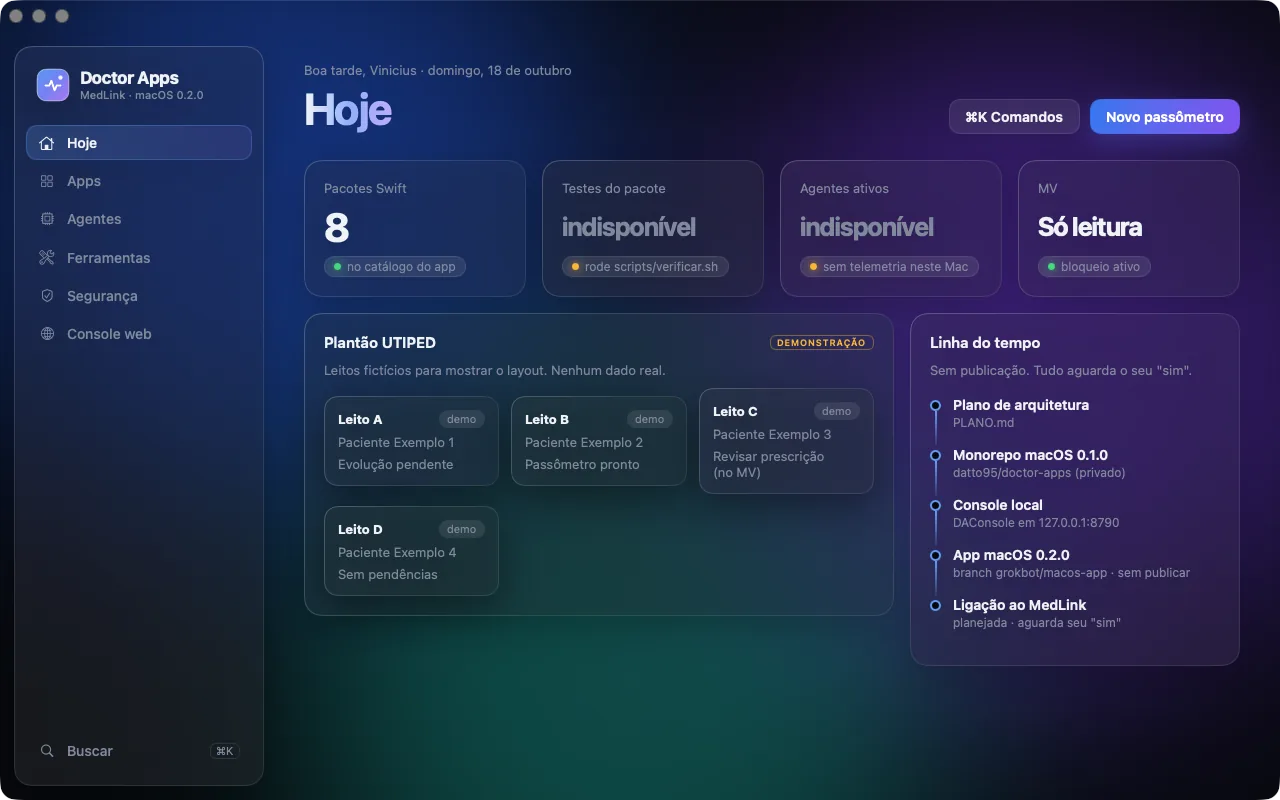This screenshot has width=1280, height=800.
Task: Click the Hoje home icon in sidebar
Action: coord(46,143)
